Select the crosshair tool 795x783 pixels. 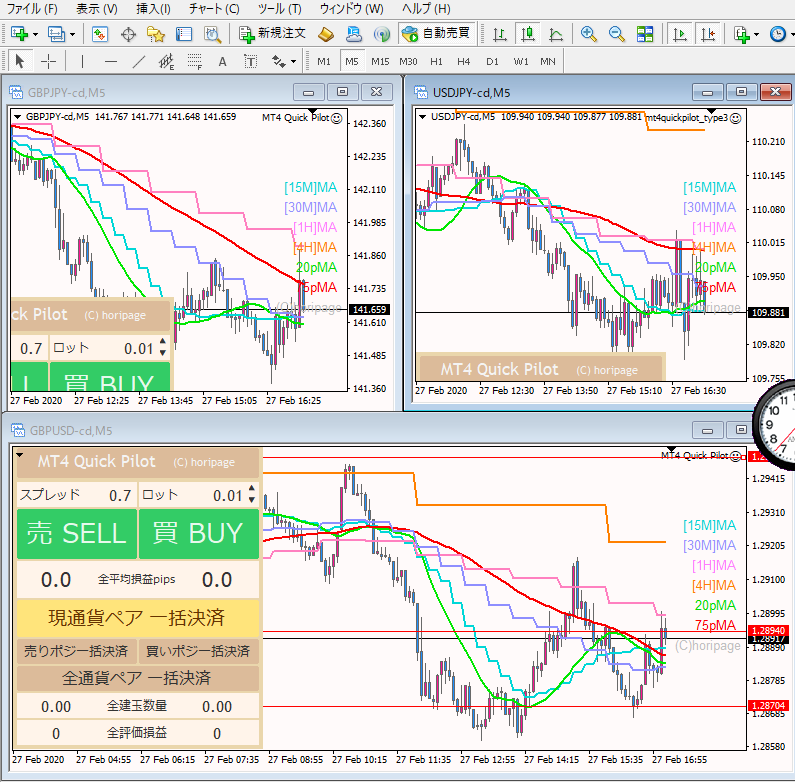[x=48, y=62]
